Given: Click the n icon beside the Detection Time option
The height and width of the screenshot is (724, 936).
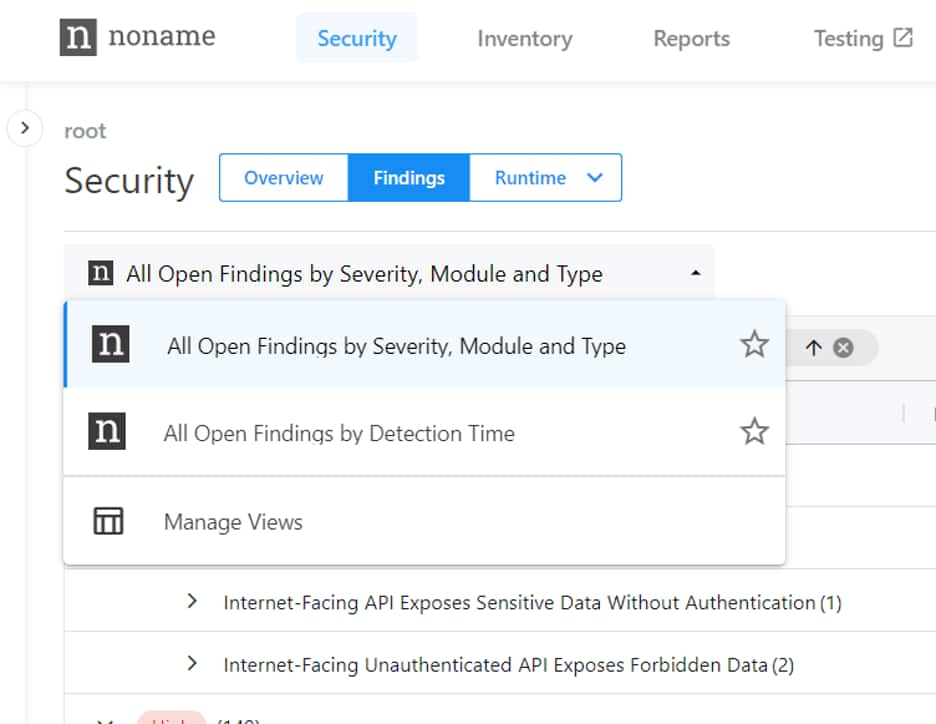Looking at the screenshot, I should coord(107,432).
